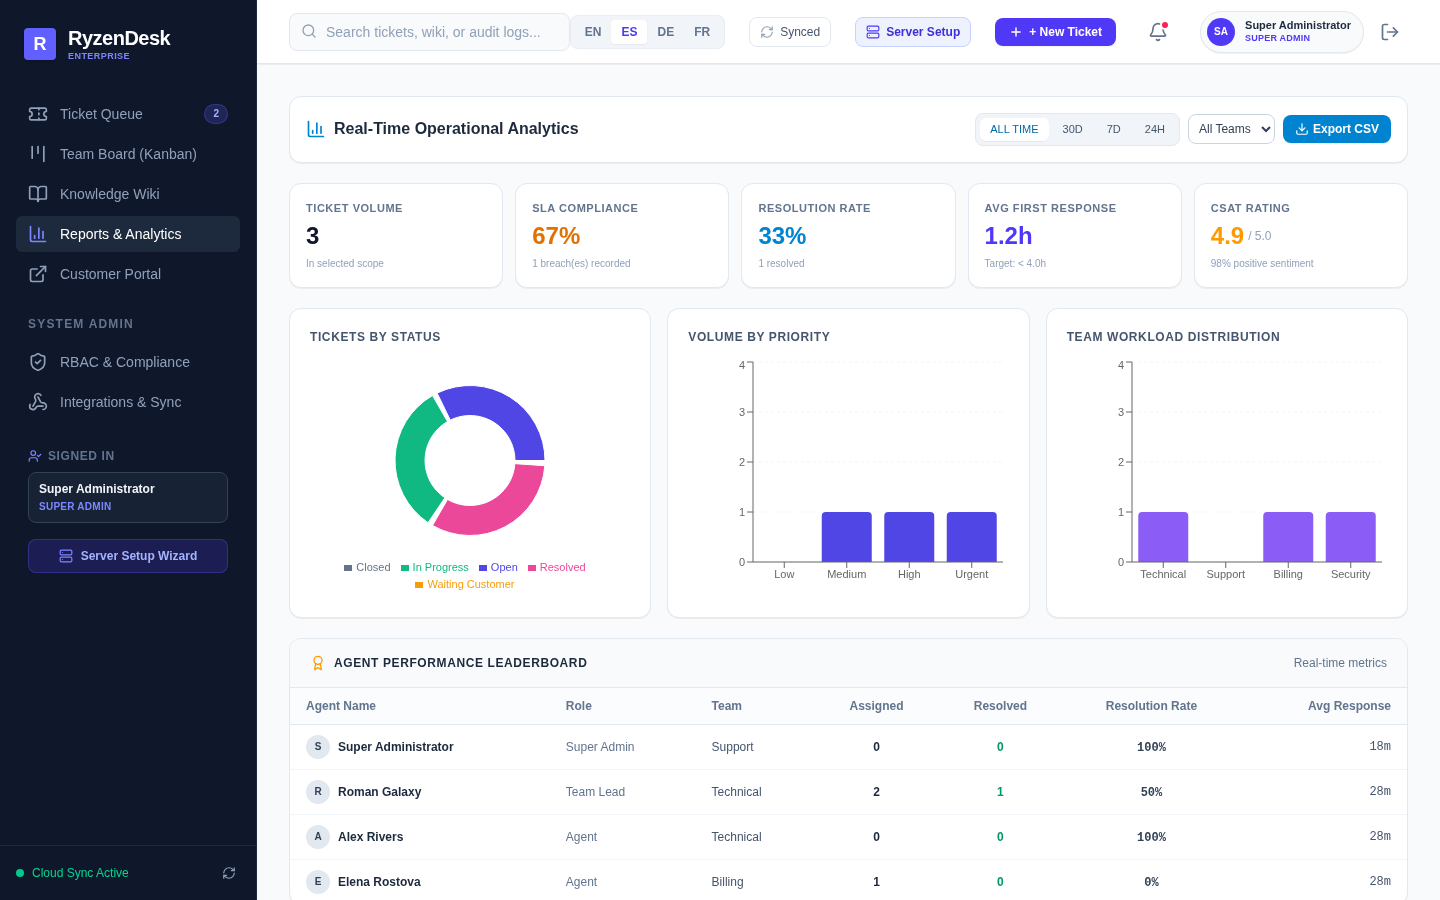Screen dimensions: 1440x900
Task: Click the Server Setup button in header
Action: 913,32
